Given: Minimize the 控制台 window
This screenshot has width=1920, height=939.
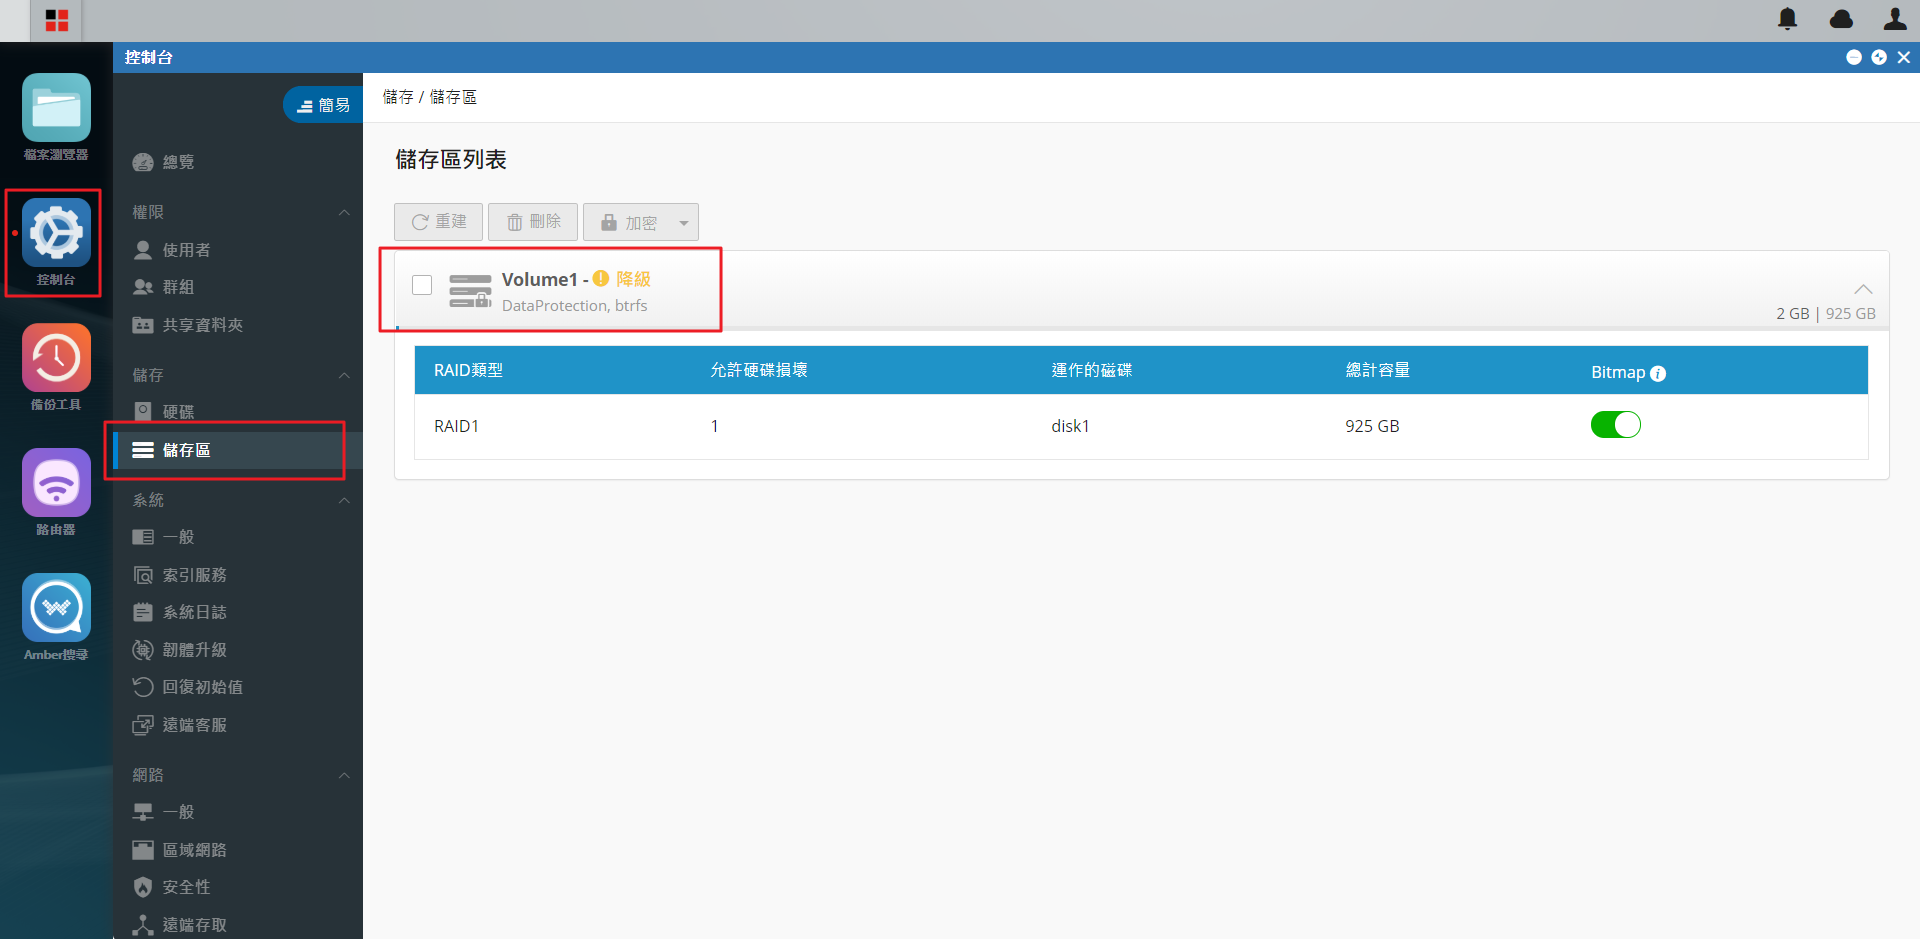Looking at the screenshot, I should 1854,57.
